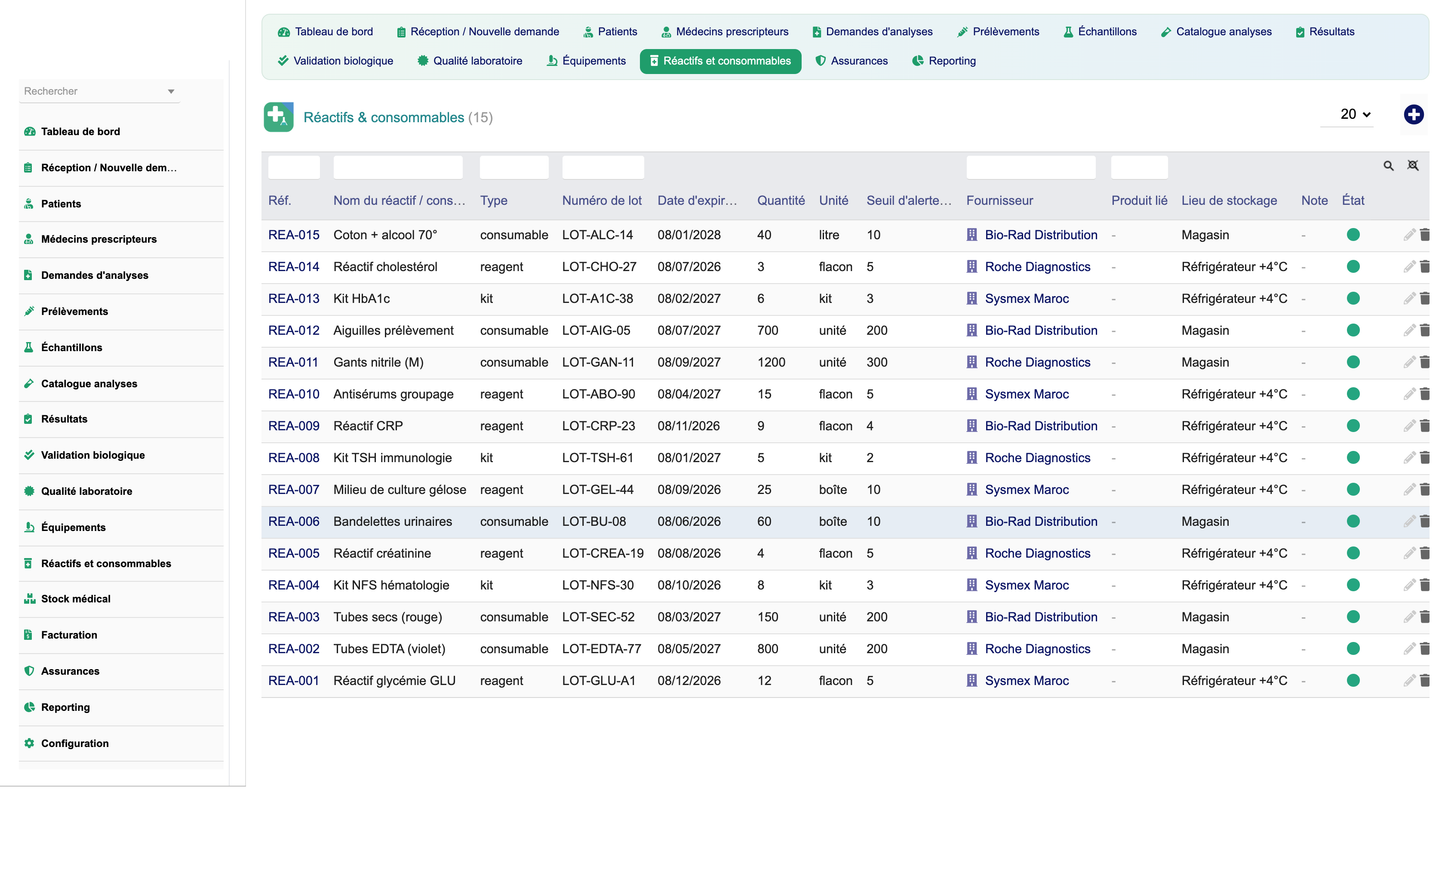The image size is (1445, 895).
Task: Click the blue add new reagent plus icon
Action: point(1413,115)
